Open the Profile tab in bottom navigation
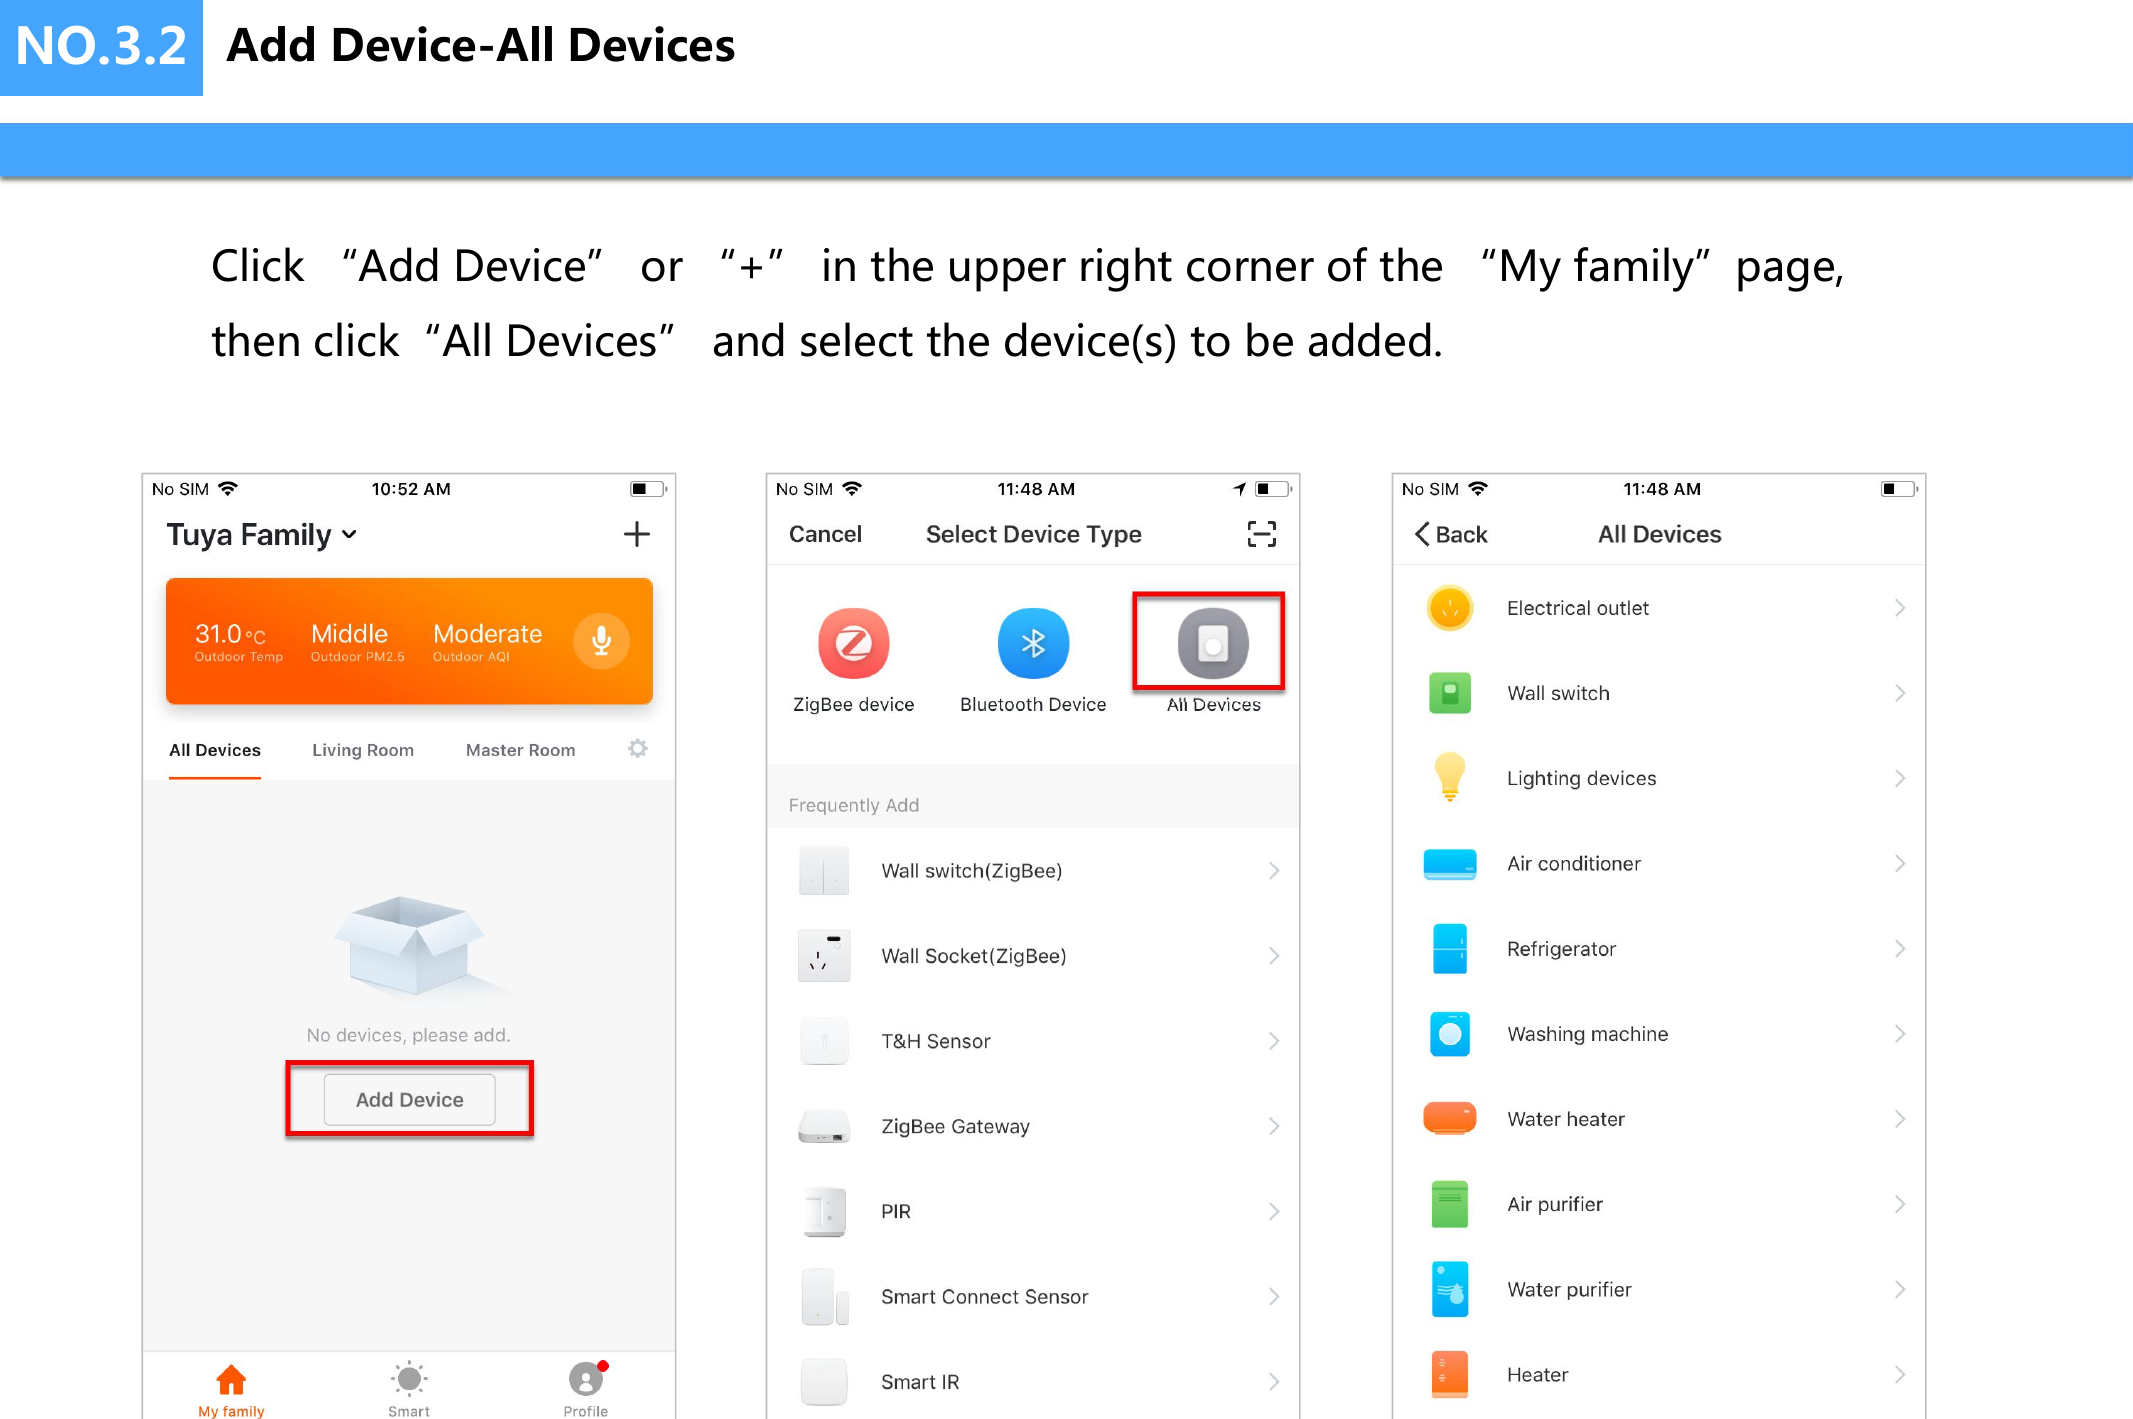The height and width of the screenshot is (1419, 2133). (585, 1387)
